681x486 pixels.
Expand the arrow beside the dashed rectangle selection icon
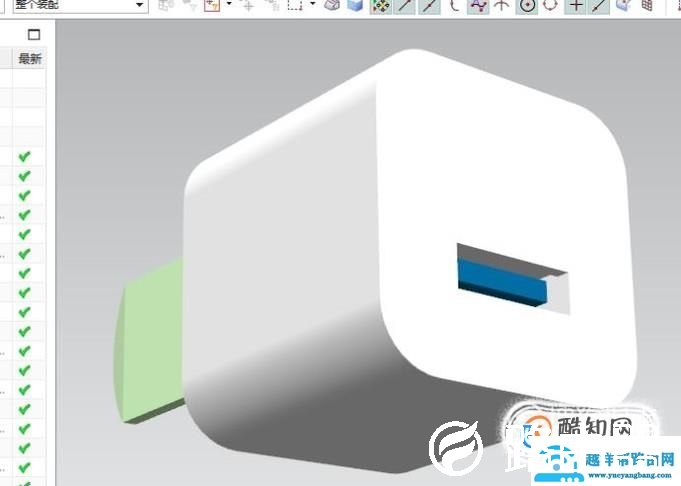[312, 5]
